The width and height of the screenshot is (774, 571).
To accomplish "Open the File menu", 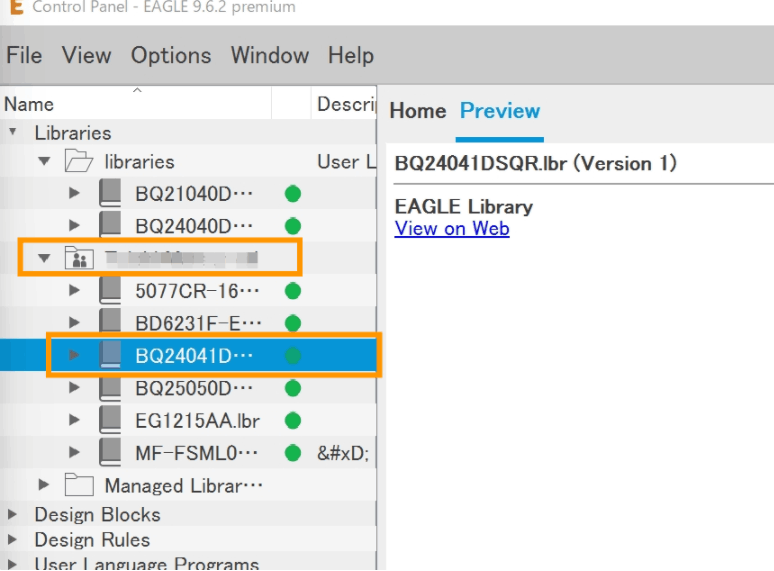I will [x=24, y=55].
